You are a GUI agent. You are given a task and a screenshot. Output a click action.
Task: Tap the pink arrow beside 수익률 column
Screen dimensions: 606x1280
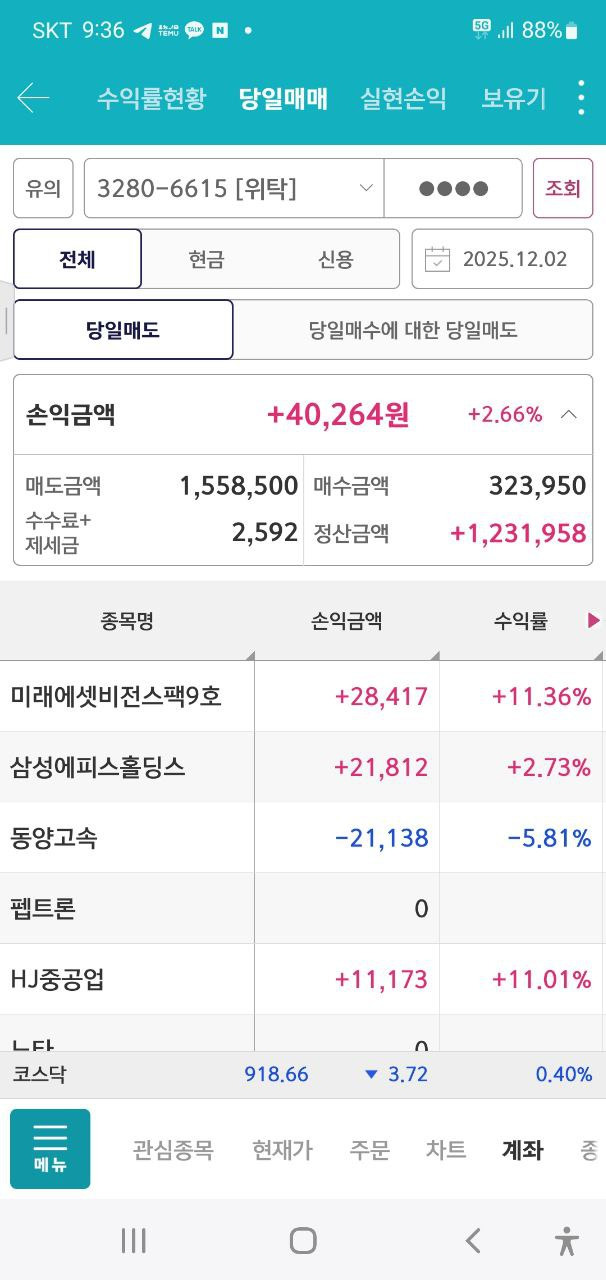tap(594, 621)
